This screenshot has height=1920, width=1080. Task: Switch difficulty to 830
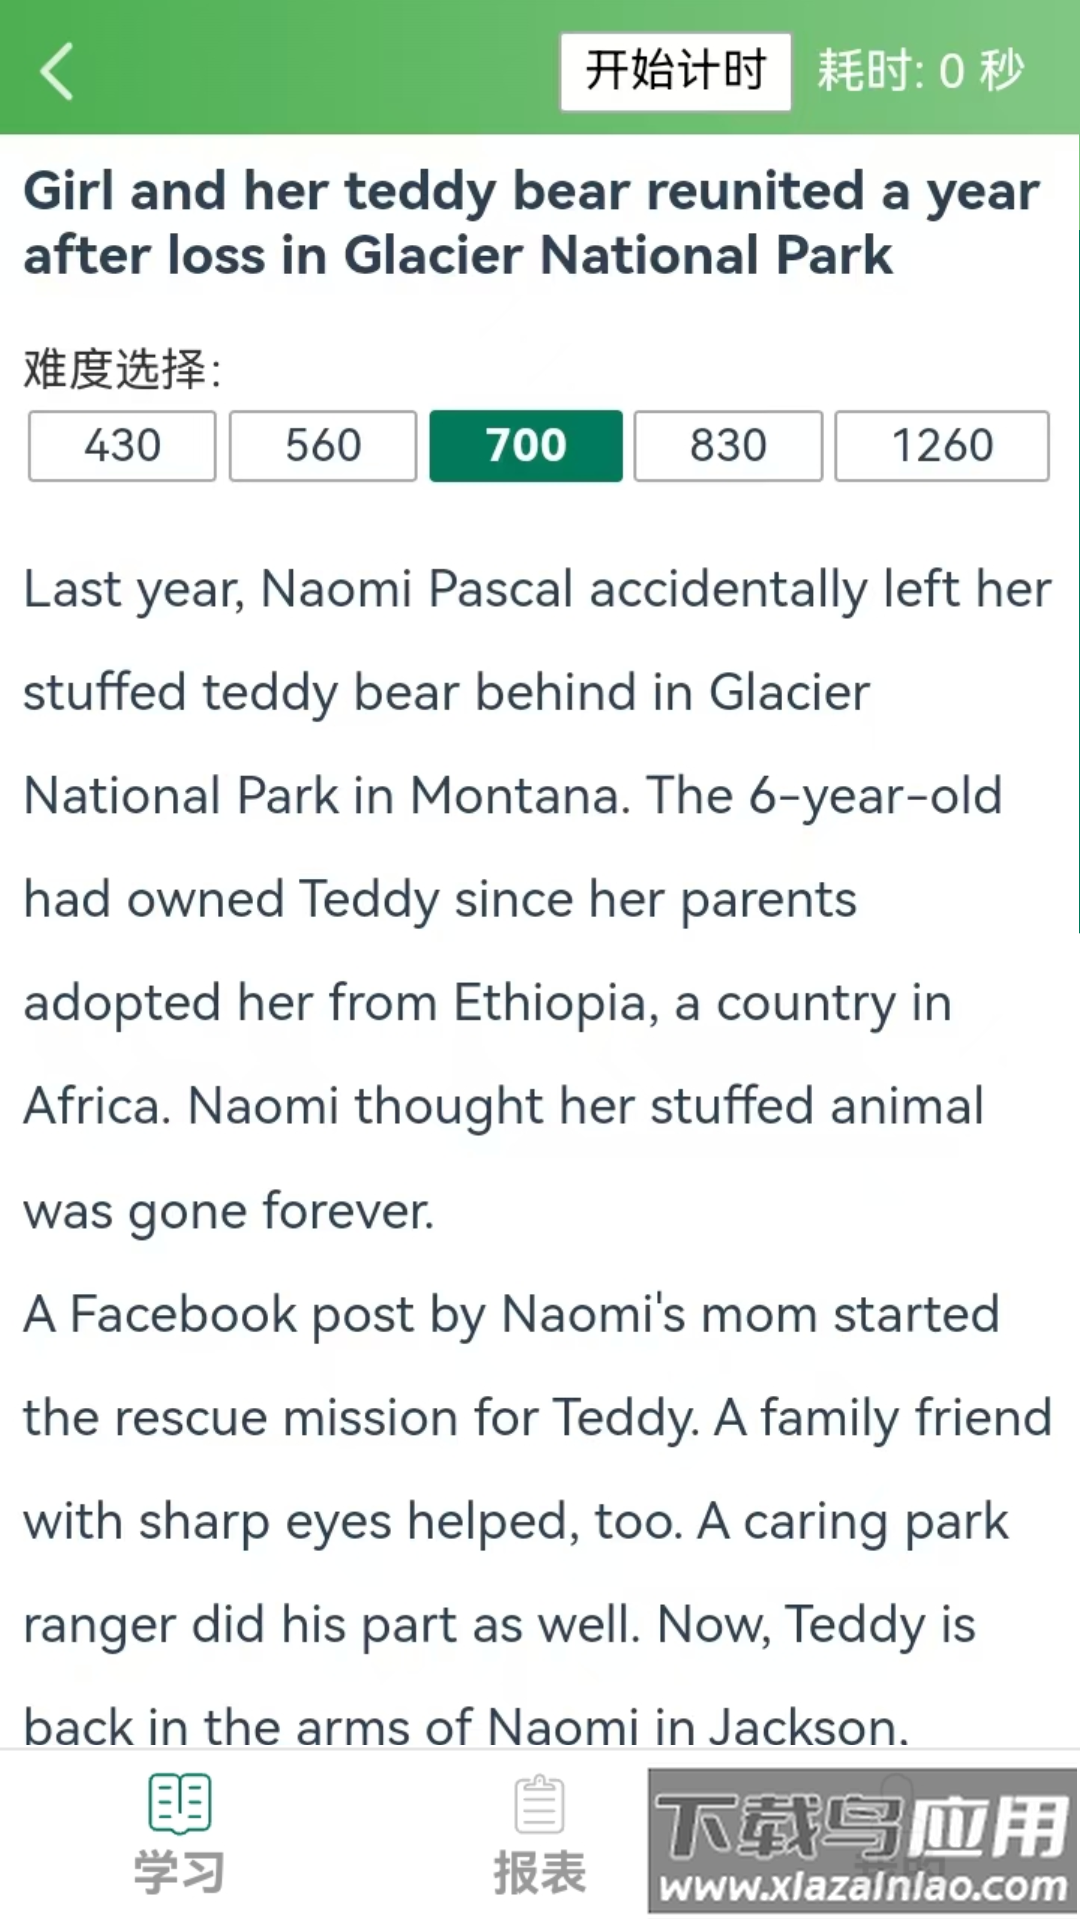click(x=728, y=446)
